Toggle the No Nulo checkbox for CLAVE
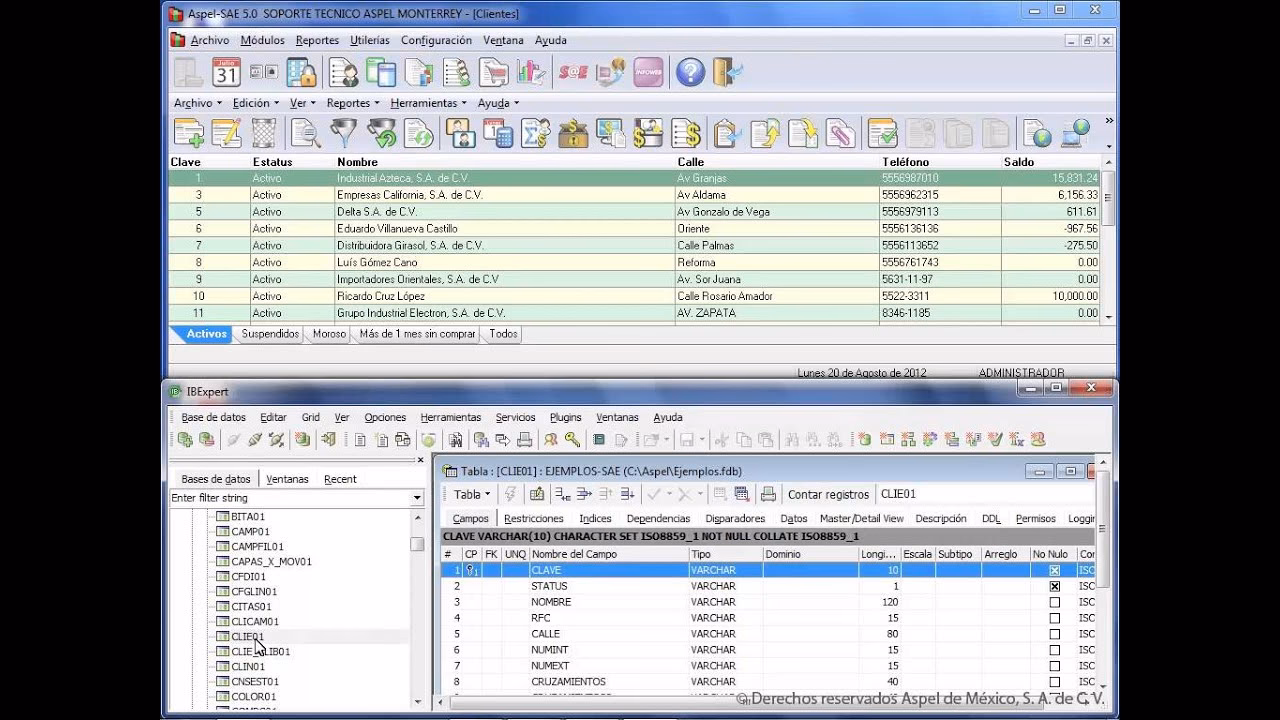 pyautogui.click(x=1054, y=570)
